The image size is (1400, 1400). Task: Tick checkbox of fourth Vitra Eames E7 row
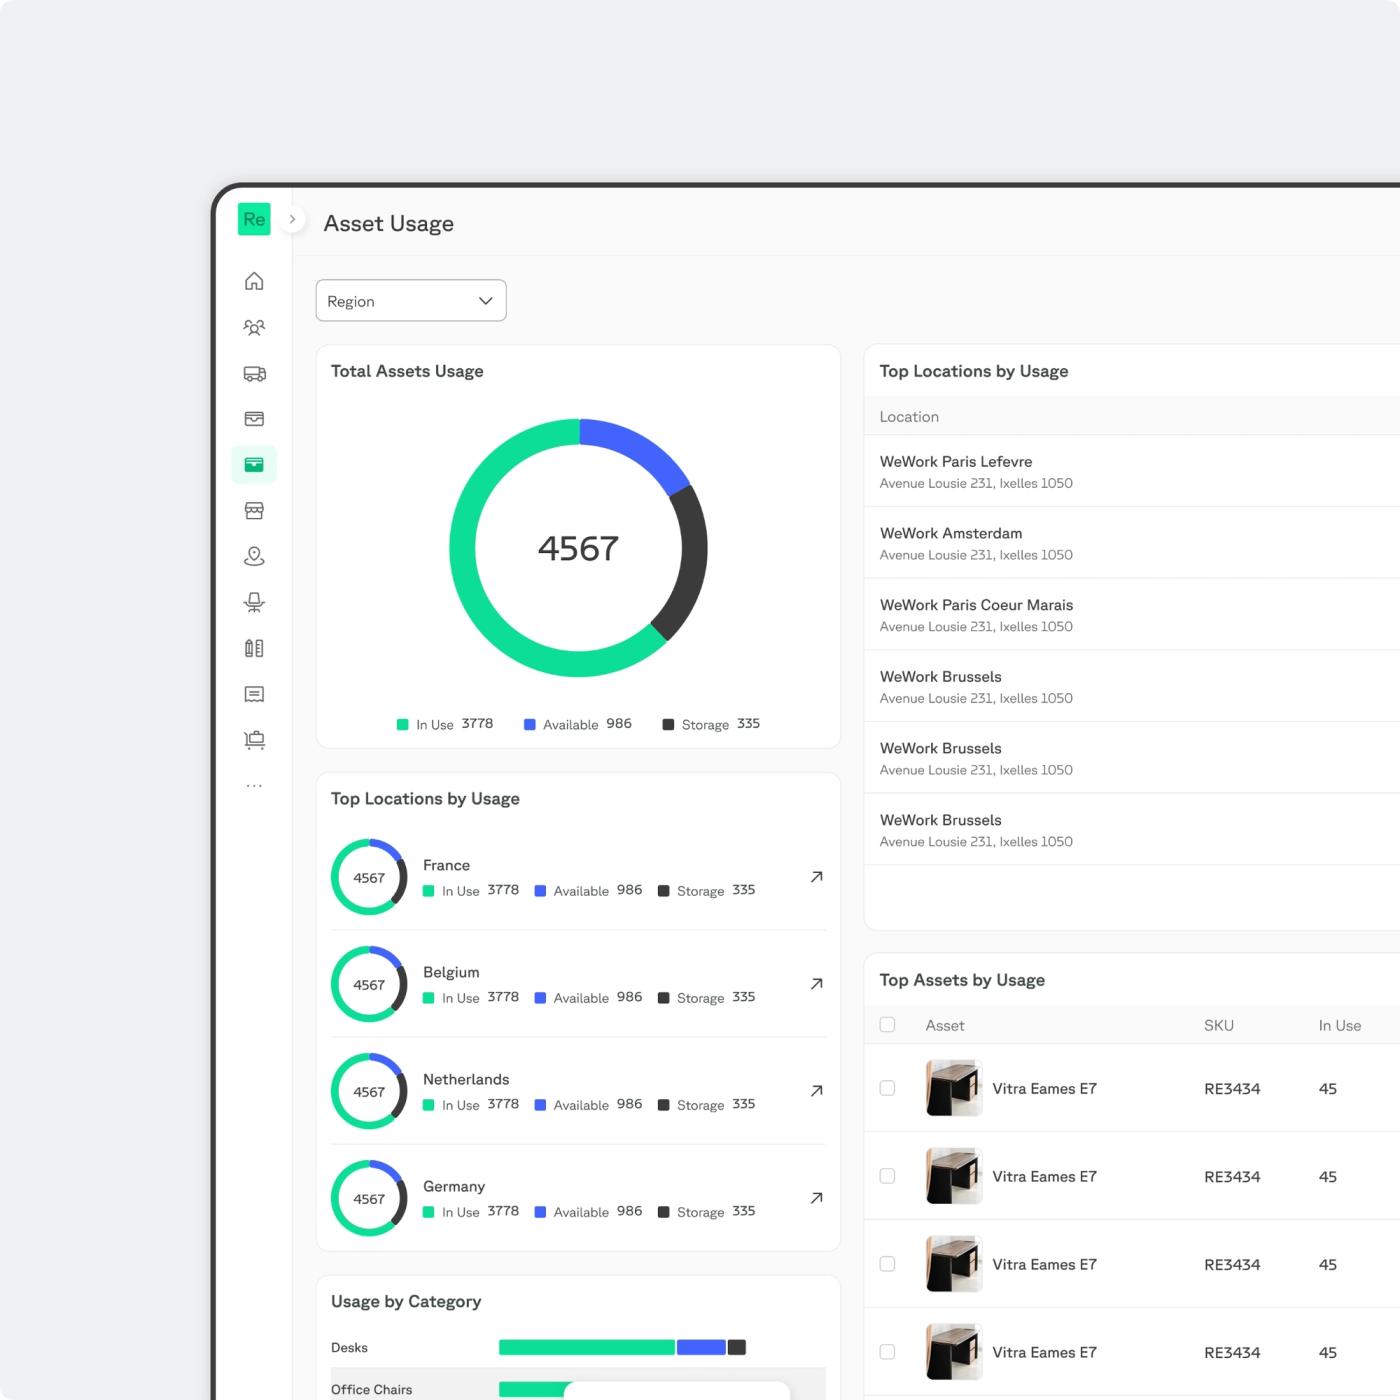point(887,1352)
